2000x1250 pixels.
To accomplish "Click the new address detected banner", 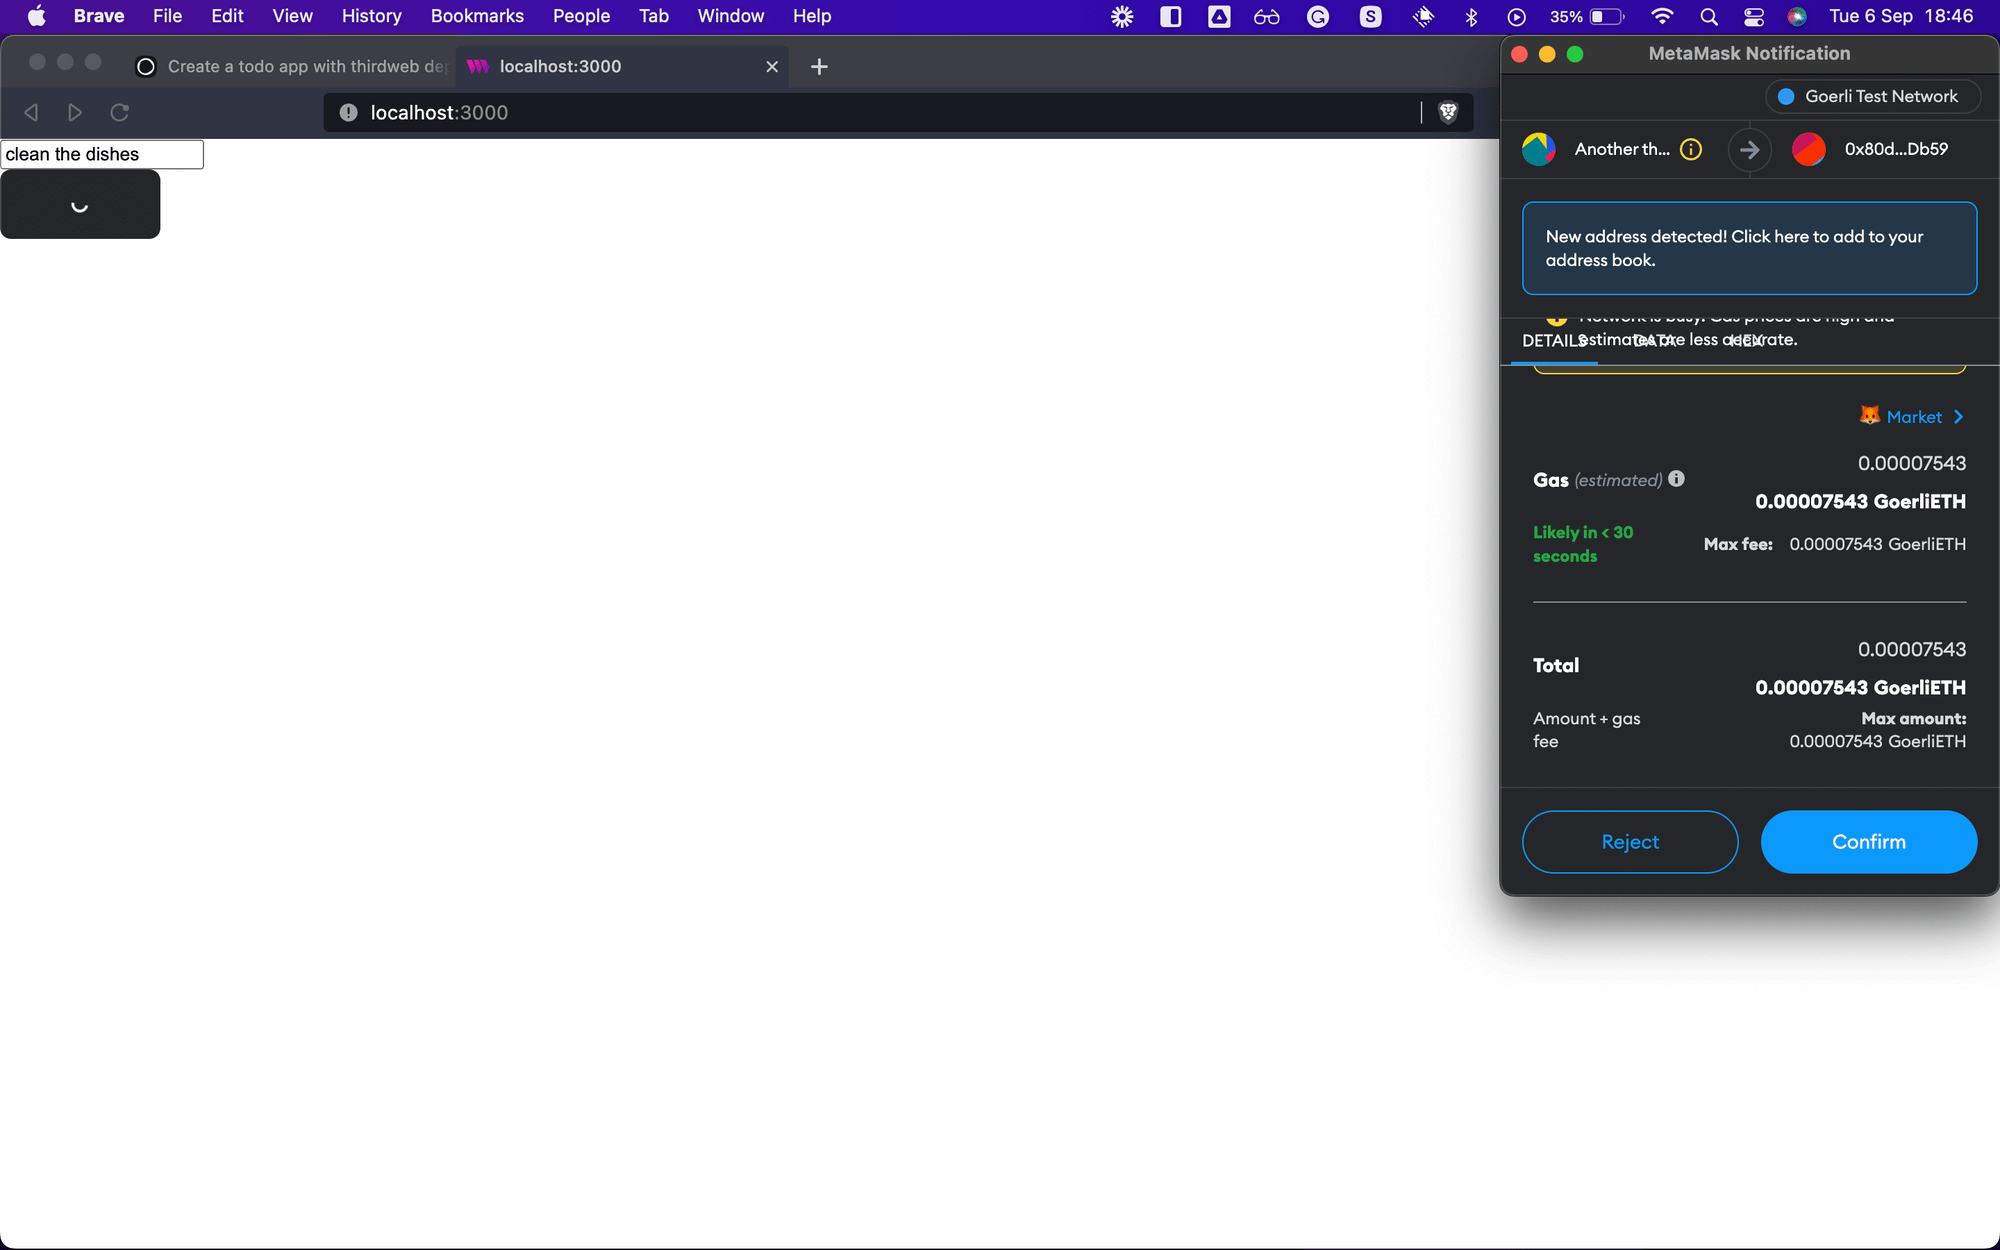I will tap(1749, 248).
